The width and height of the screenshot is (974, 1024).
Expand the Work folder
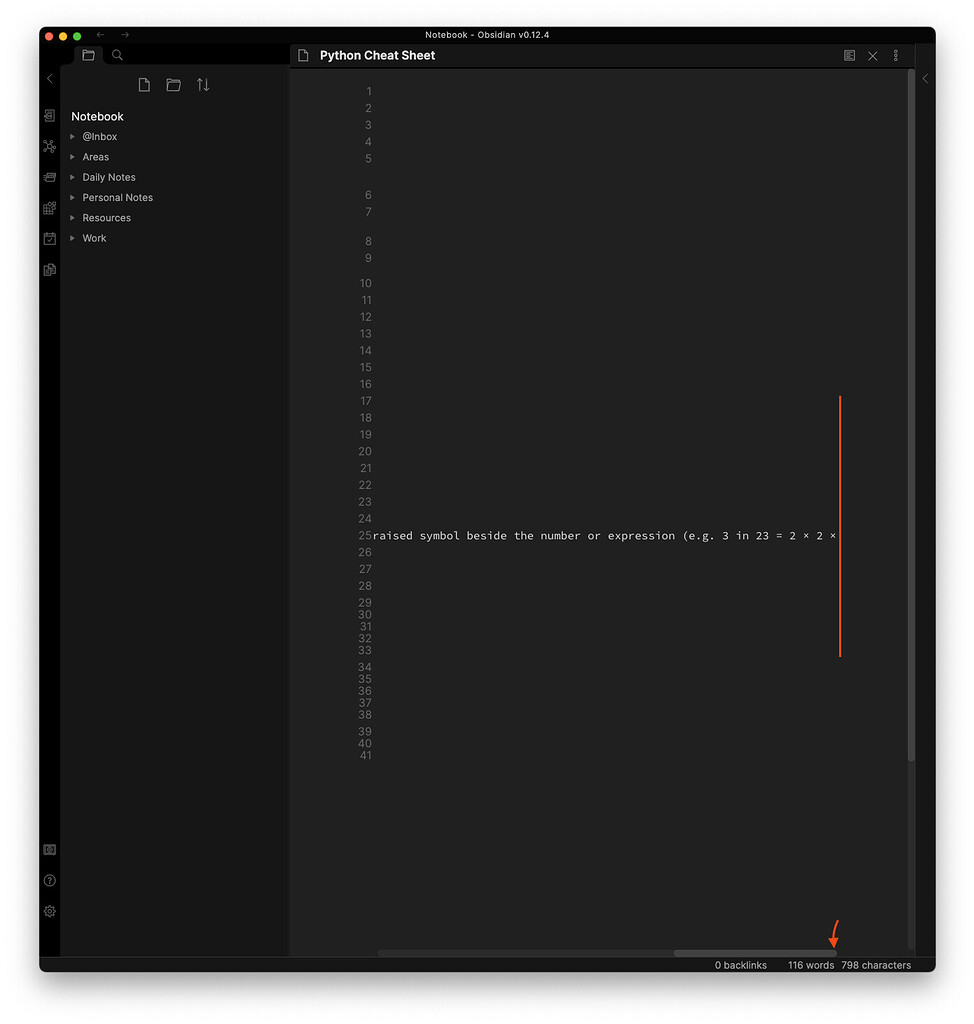click(71, 238)
